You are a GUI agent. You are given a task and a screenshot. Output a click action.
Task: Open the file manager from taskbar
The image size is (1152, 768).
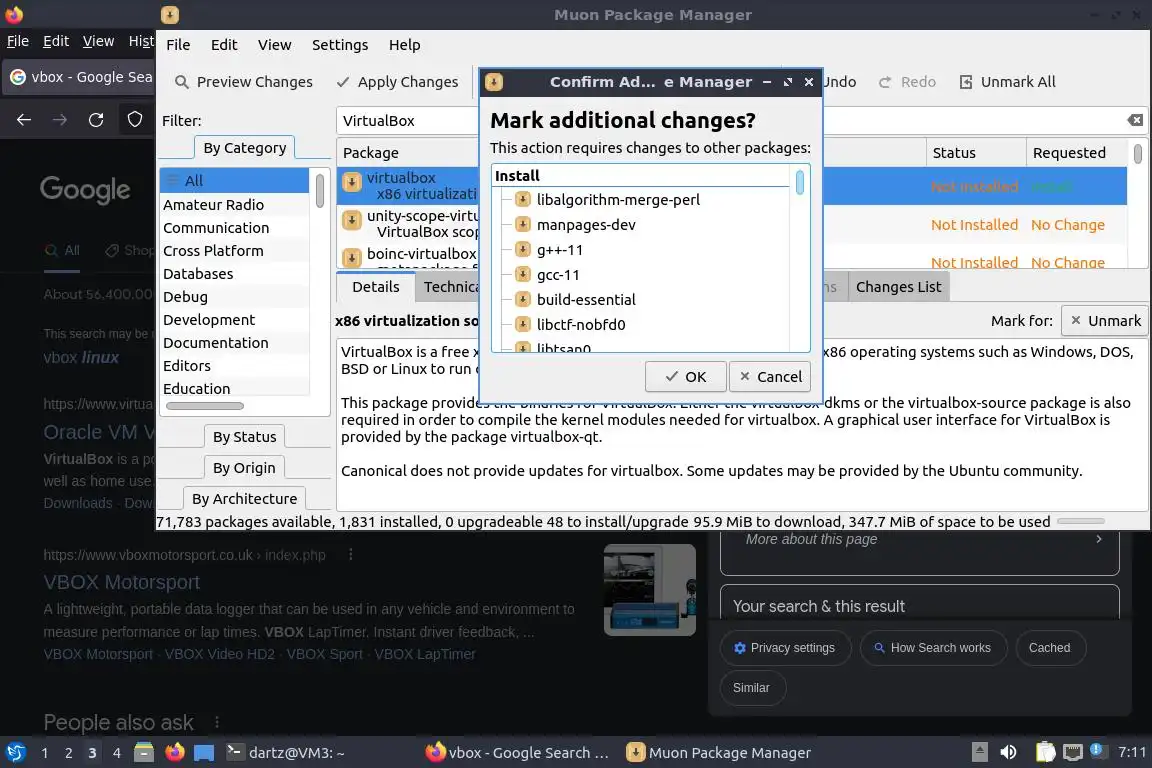coord(144,753)
